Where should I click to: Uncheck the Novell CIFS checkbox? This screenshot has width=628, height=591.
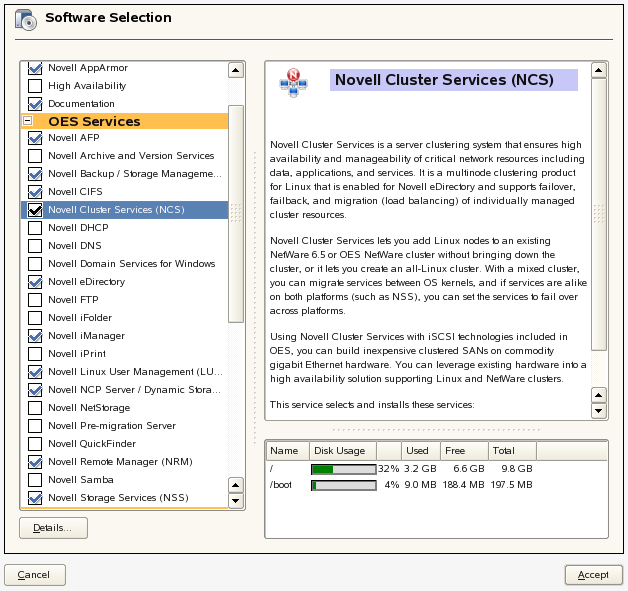coord(35,192)
